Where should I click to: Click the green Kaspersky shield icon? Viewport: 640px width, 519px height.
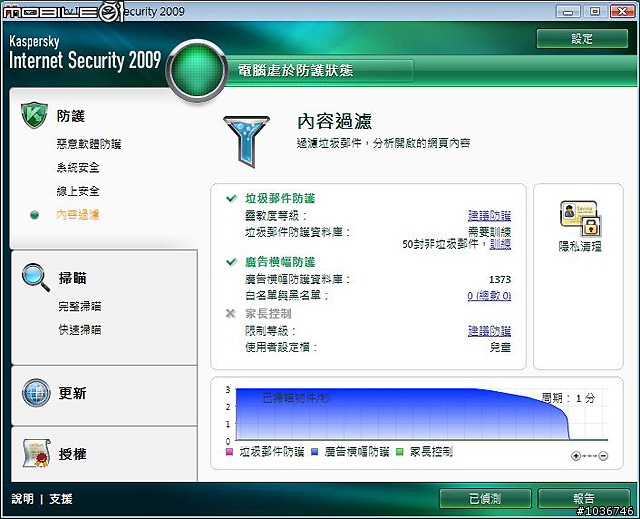point(34,115)
